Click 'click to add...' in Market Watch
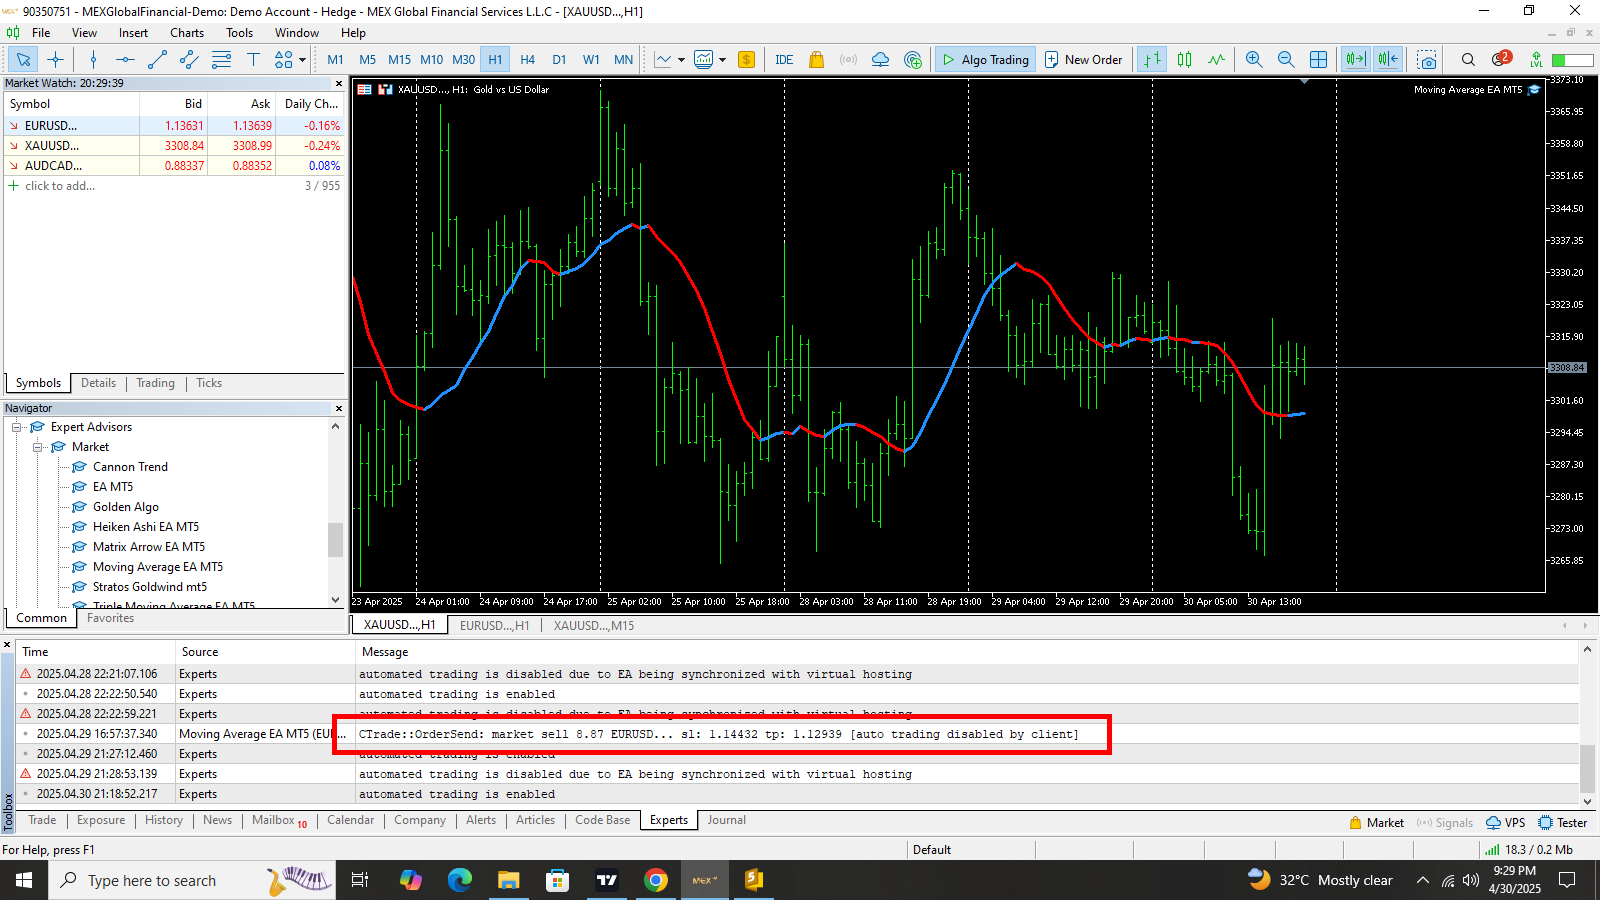This screenshot has width=1600, height=900. [60, 186]
